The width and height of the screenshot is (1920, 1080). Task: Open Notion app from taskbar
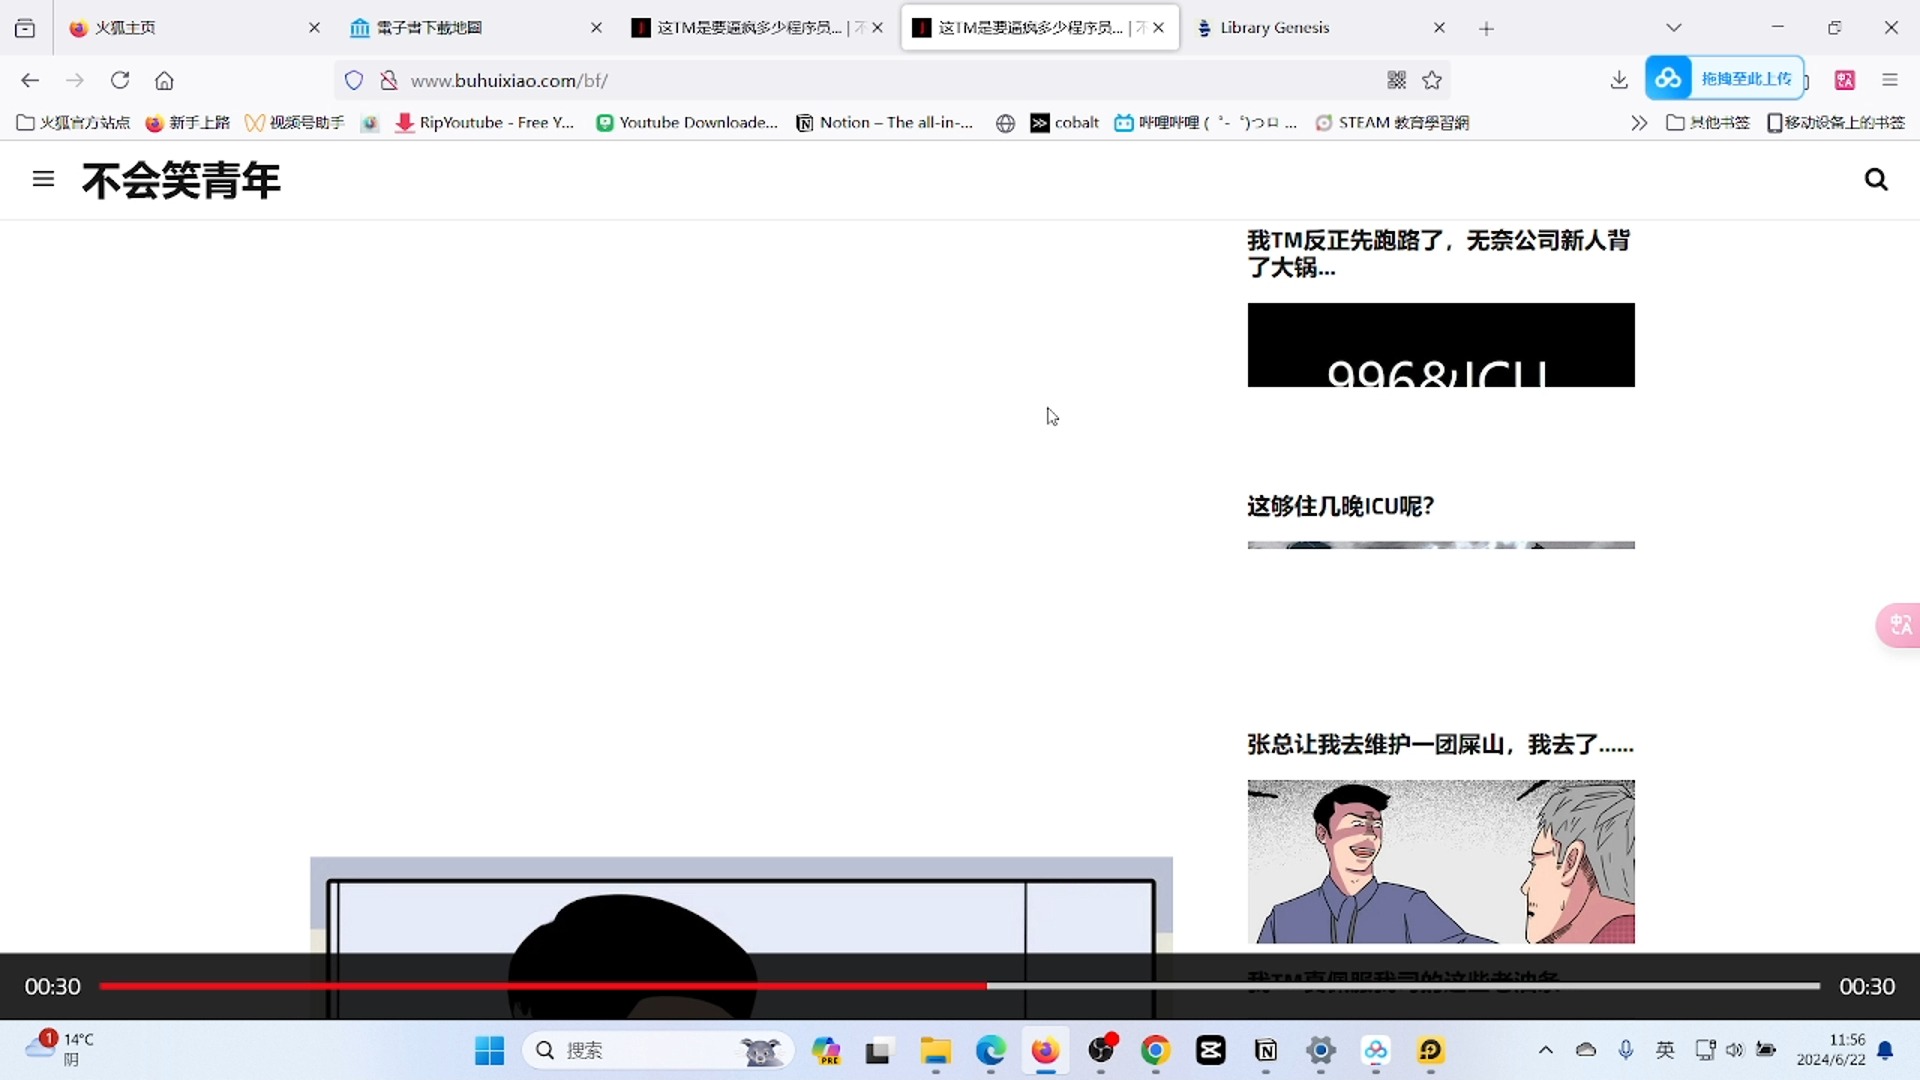coord(1265,1050)
